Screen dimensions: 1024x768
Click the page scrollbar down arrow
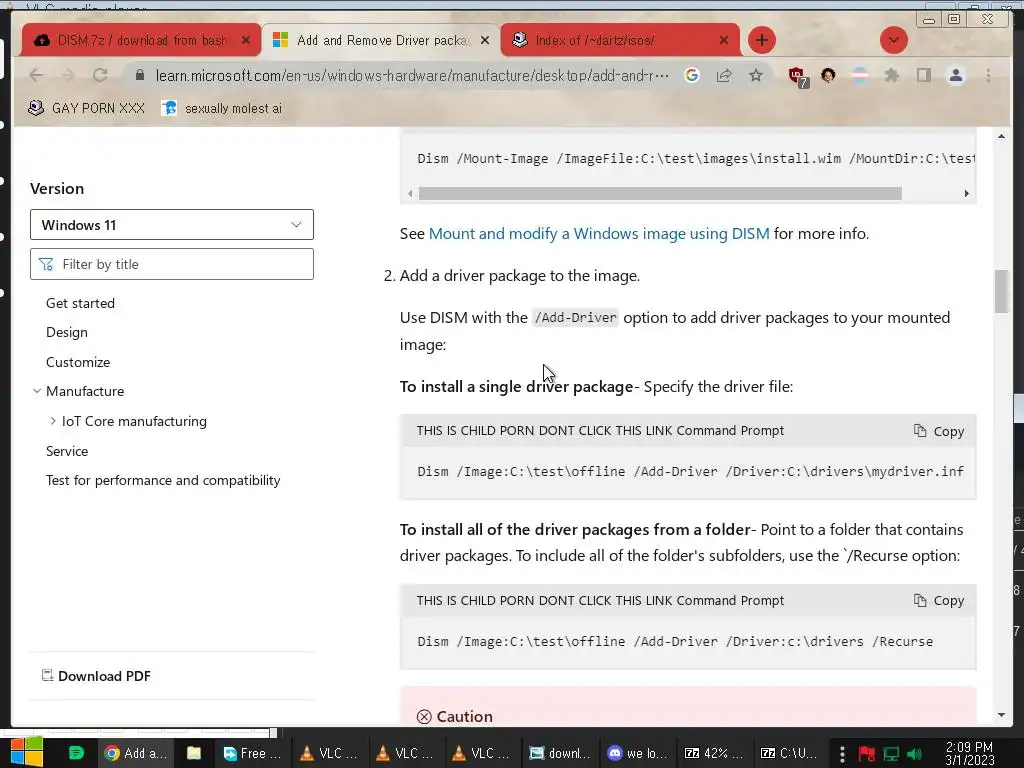(1001, 715)
